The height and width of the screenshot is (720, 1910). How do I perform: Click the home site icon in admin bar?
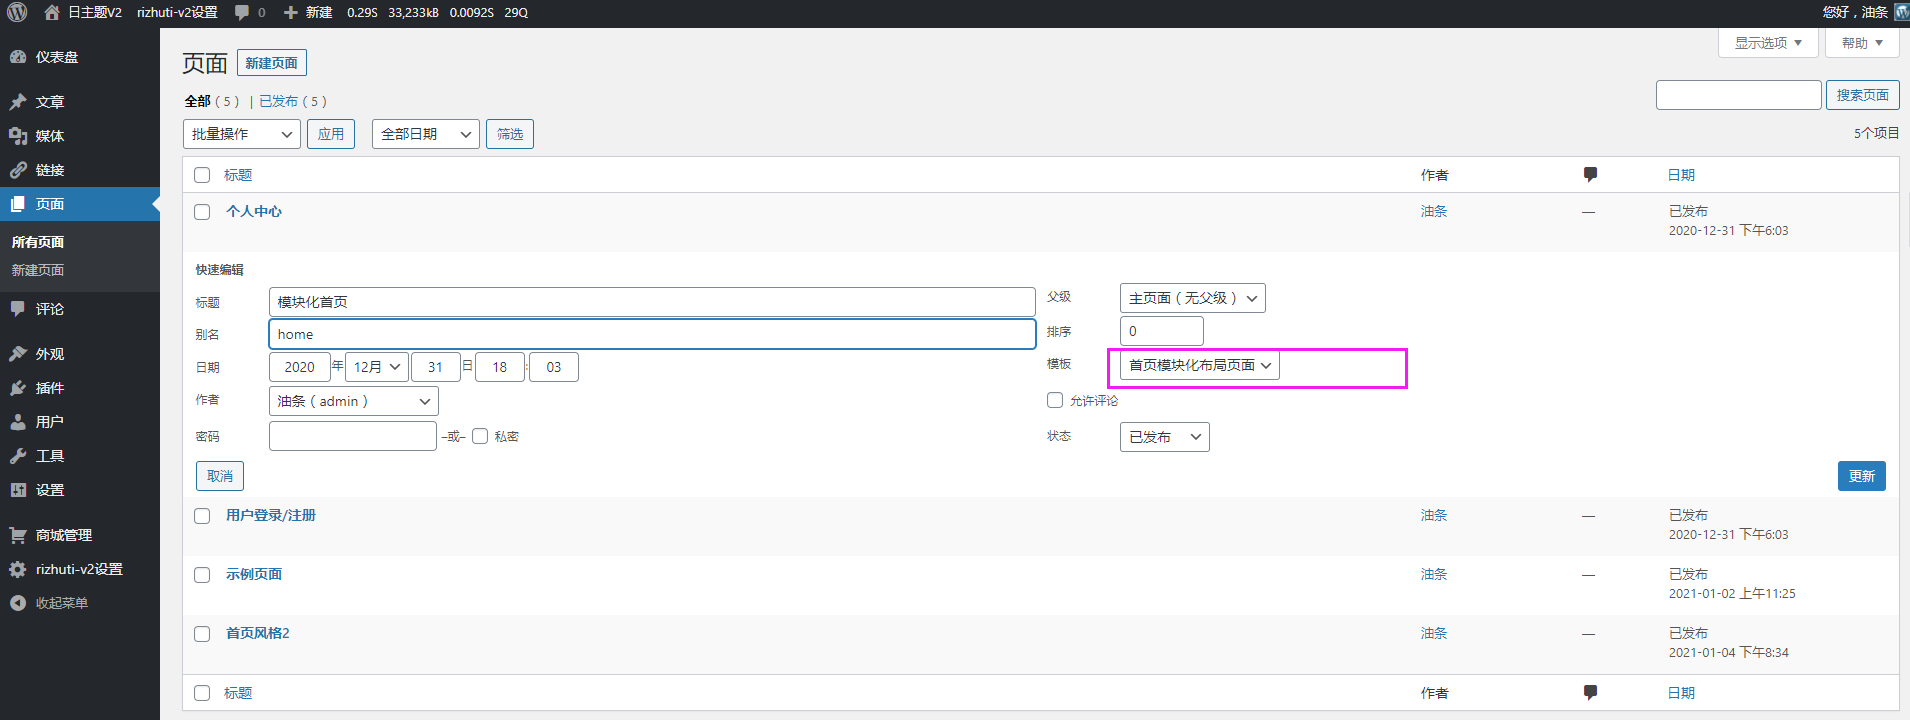point(52,12)
